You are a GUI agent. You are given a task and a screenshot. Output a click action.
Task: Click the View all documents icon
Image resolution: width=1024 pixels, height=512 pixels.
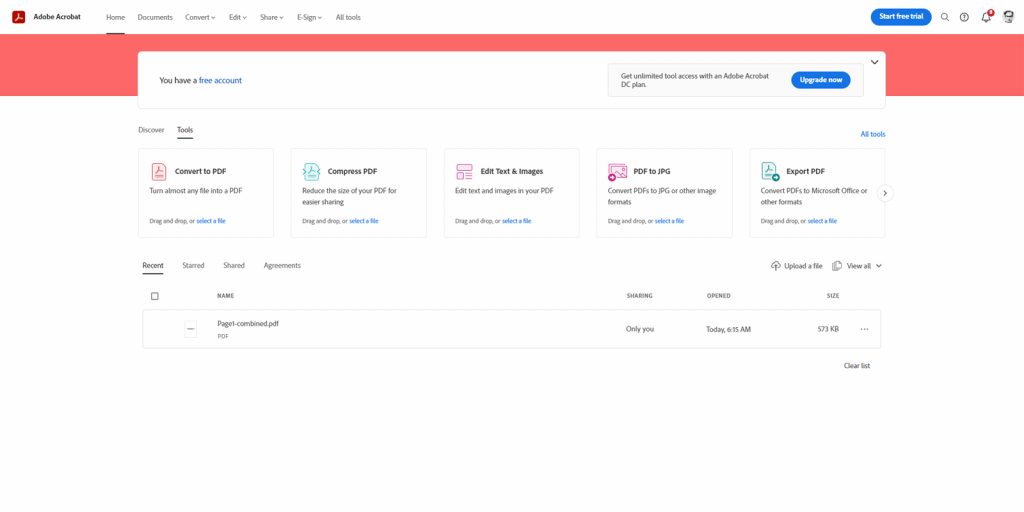click(x=837, y=266)
